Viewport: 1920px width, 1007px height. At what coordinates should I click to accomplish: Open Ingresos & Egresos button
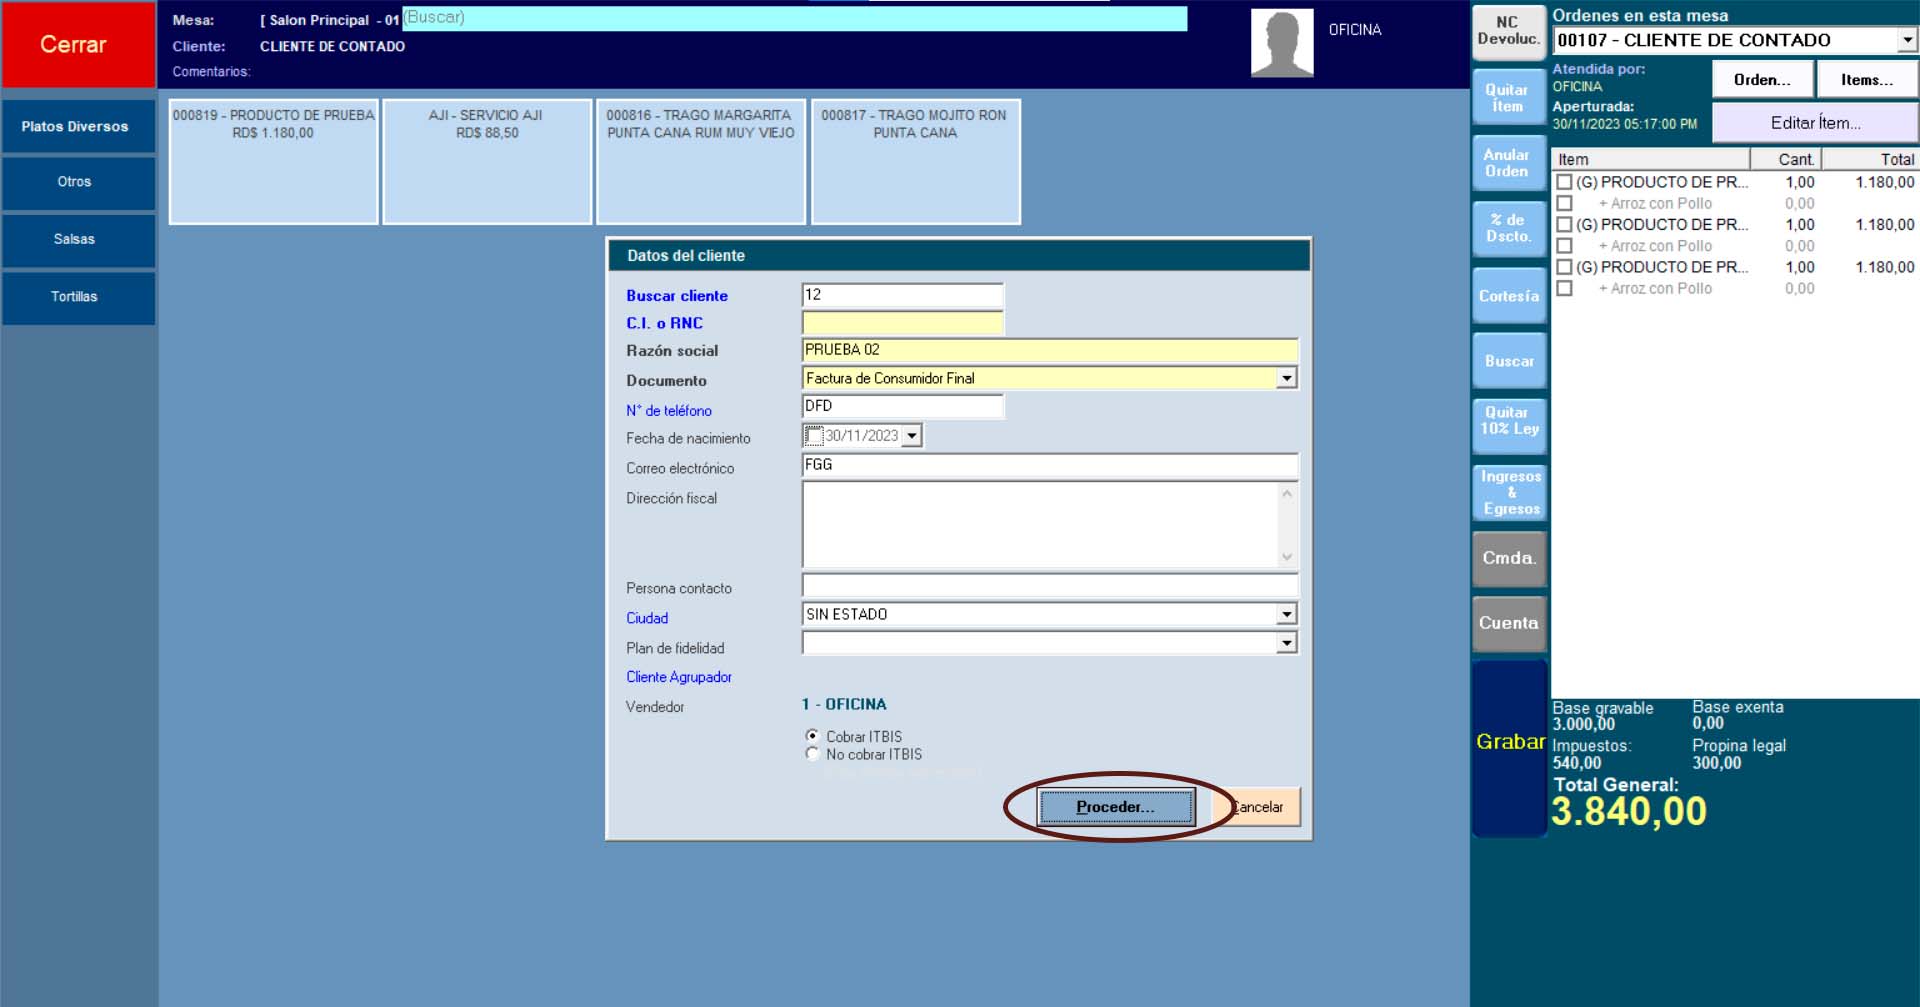point(1510,493)
